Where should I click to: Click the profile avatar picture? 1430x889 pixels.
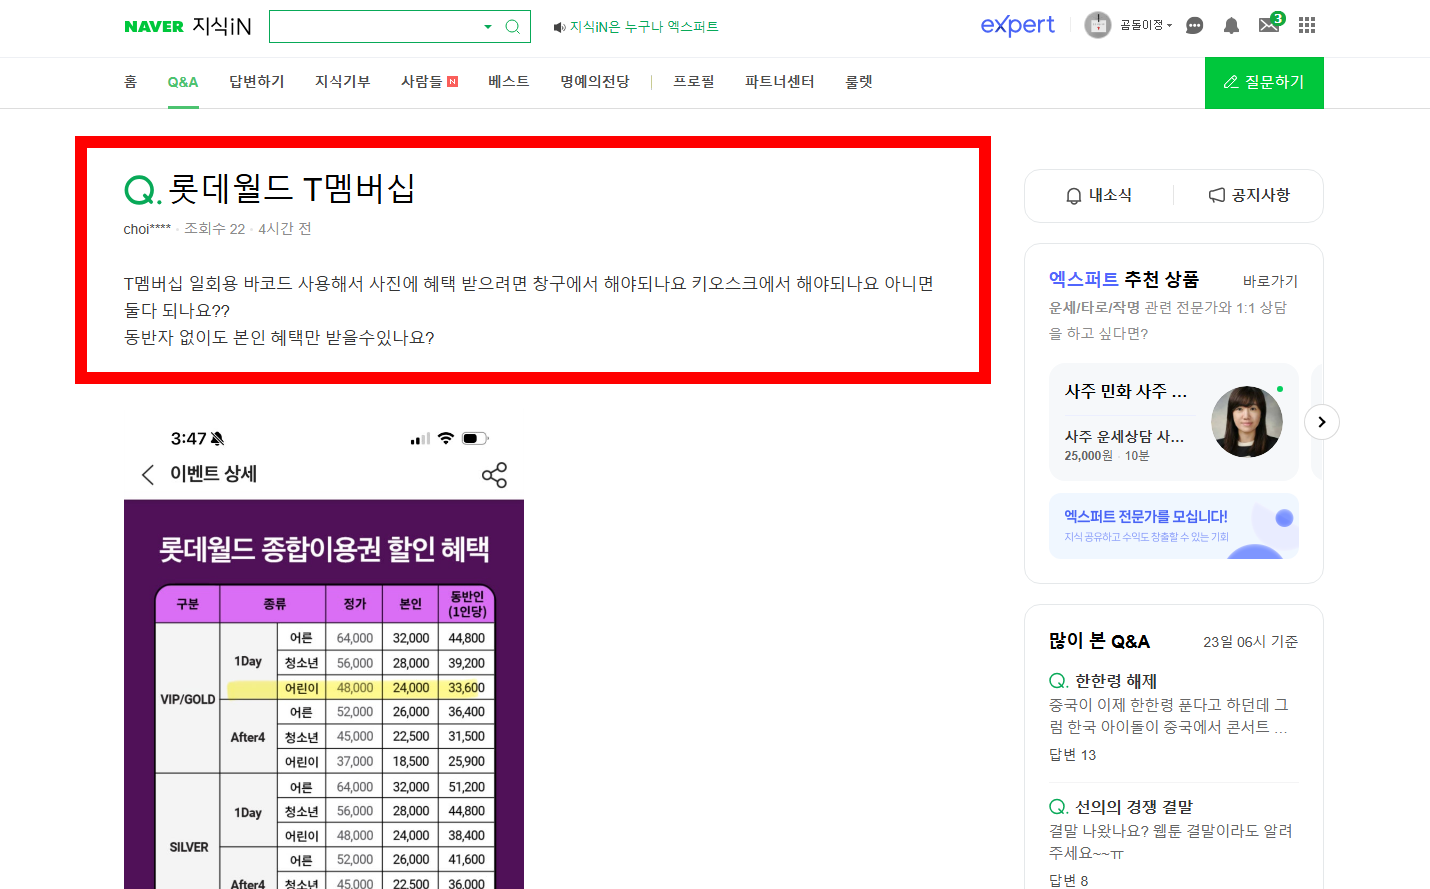coord(1098,25)
